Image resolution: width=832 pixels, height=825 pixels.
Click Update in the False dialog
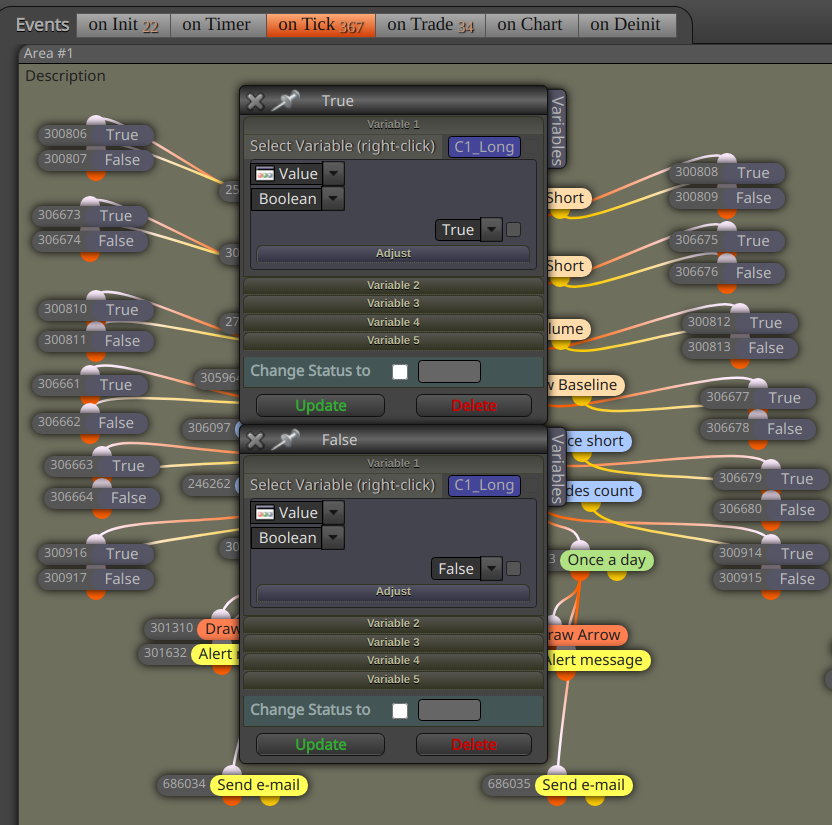coord(320,744)
